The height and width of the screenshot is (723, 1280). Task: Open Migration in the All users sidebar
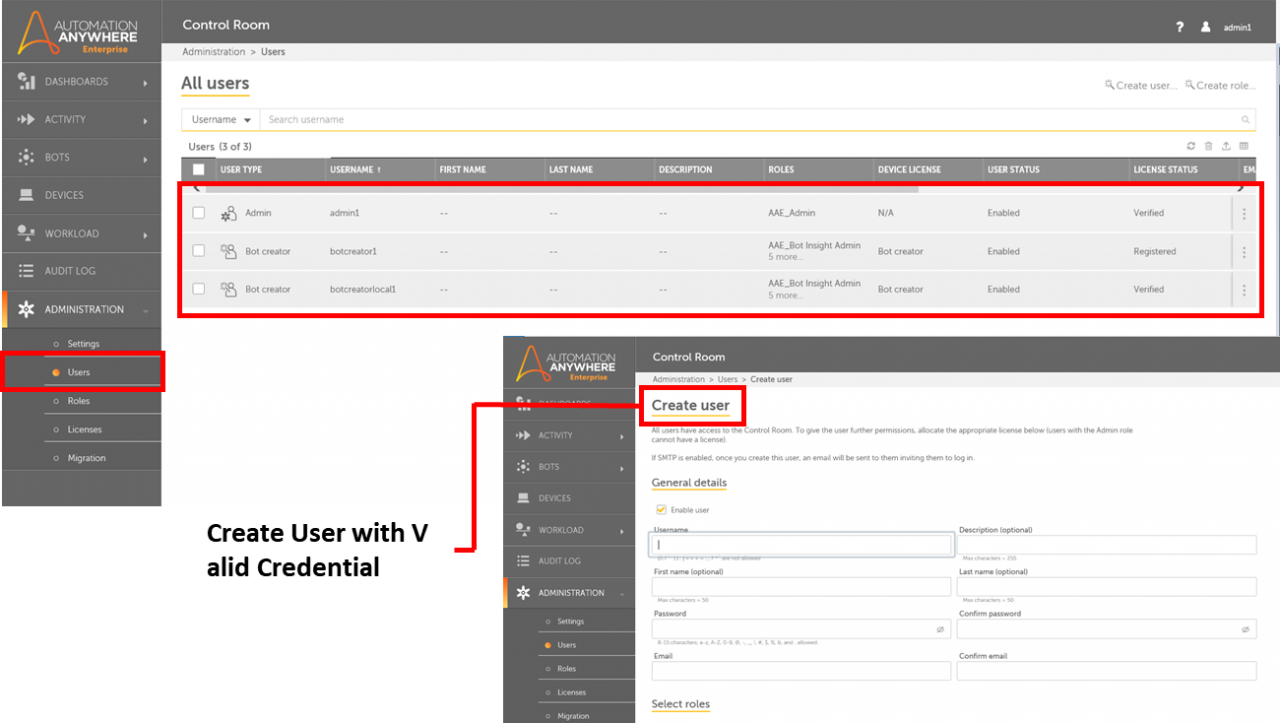click(86, 458)
